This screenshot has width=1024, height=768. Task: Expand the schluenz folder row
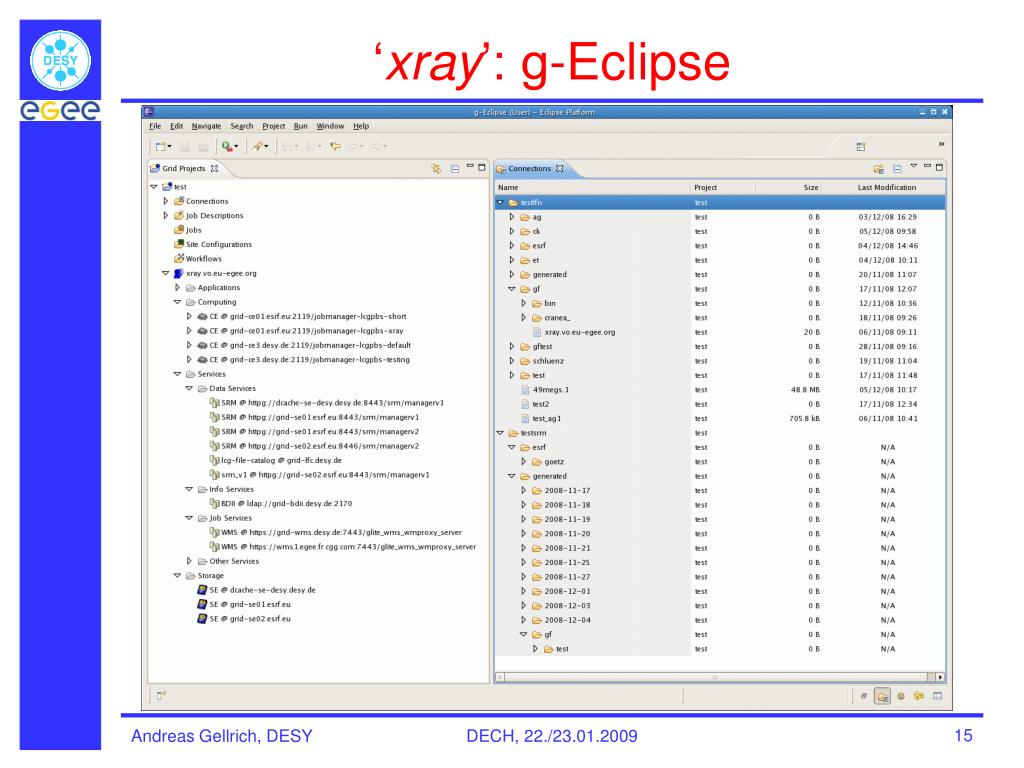[x=512, y=360]
